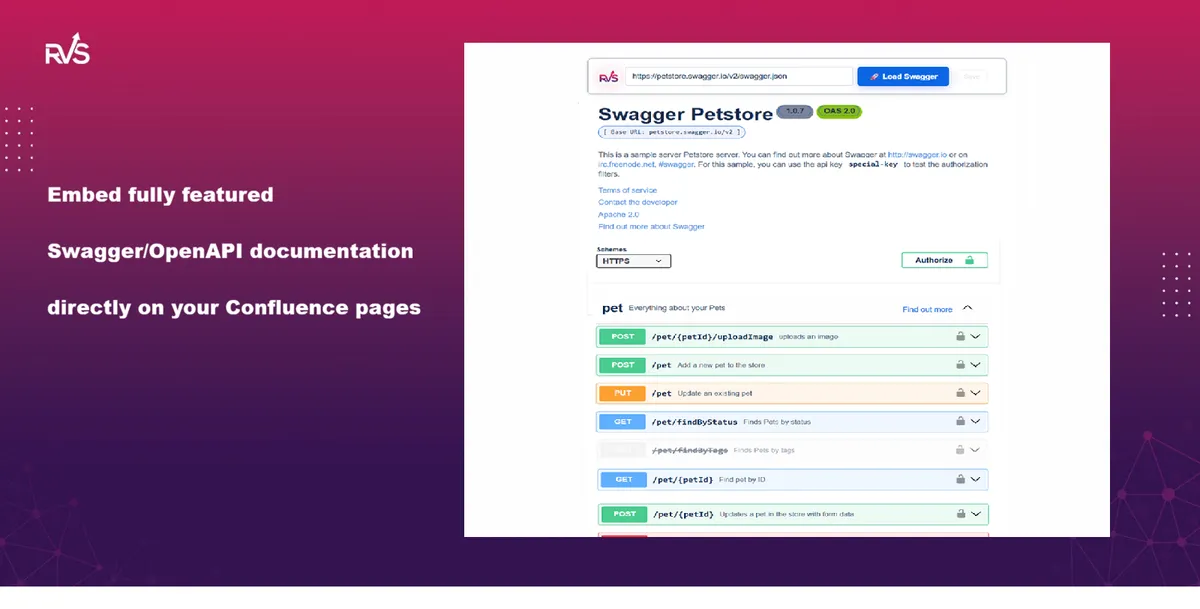Click the POST badge on the uploadImage row
This screenshot has width=1200, height=609.
[x=623, y=336]
